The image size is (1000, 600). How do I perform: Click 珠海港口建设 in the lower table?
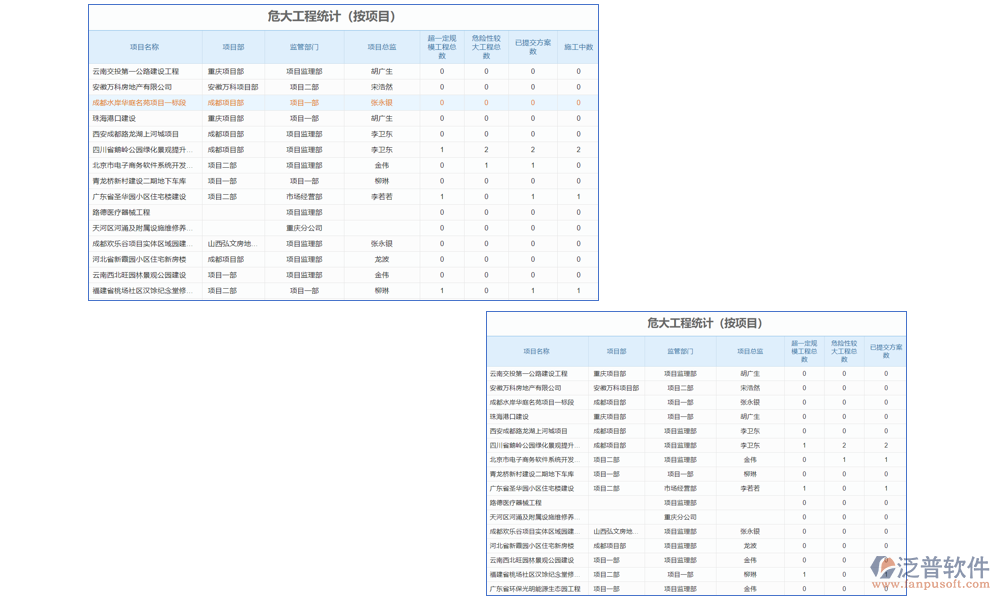click(509, 416)
